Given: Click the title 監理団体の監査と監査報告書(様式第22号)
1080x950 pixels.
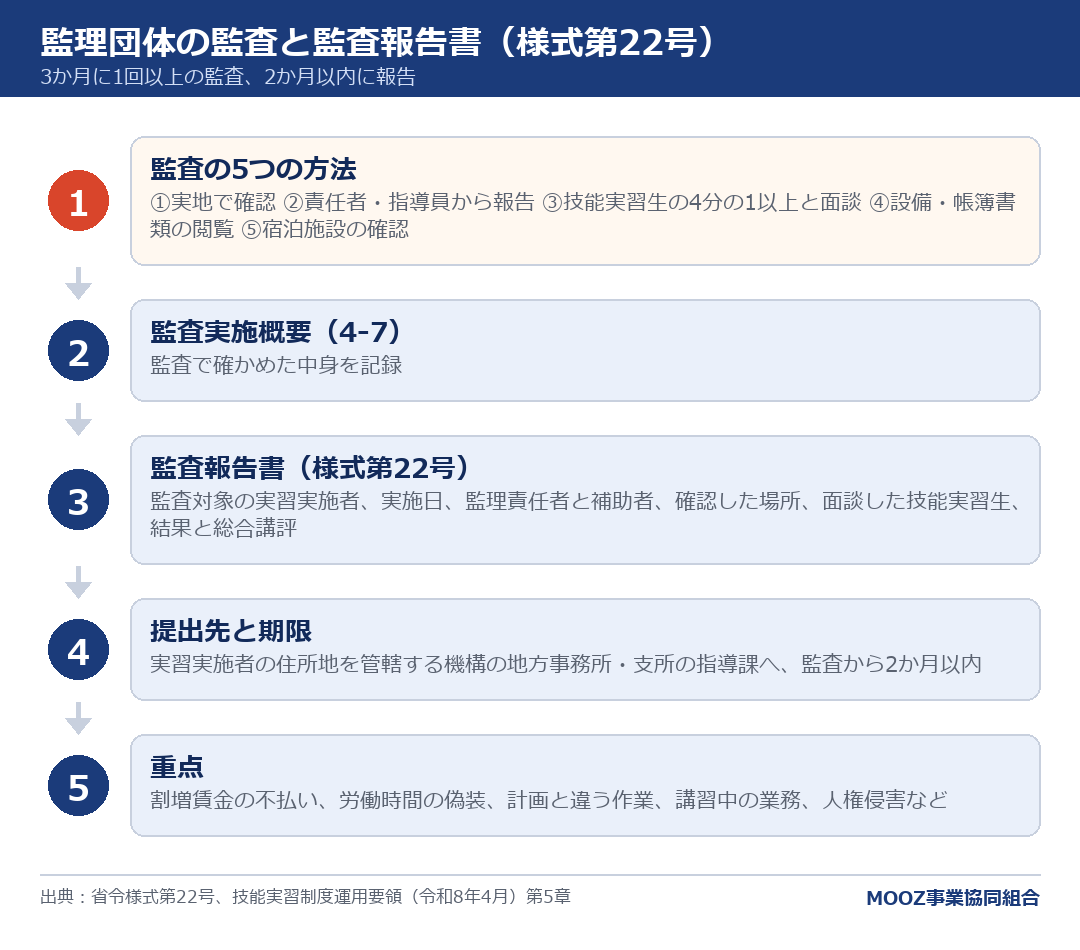Looking at the screenshot, I should pyautogui.click(x=378, y=42).
